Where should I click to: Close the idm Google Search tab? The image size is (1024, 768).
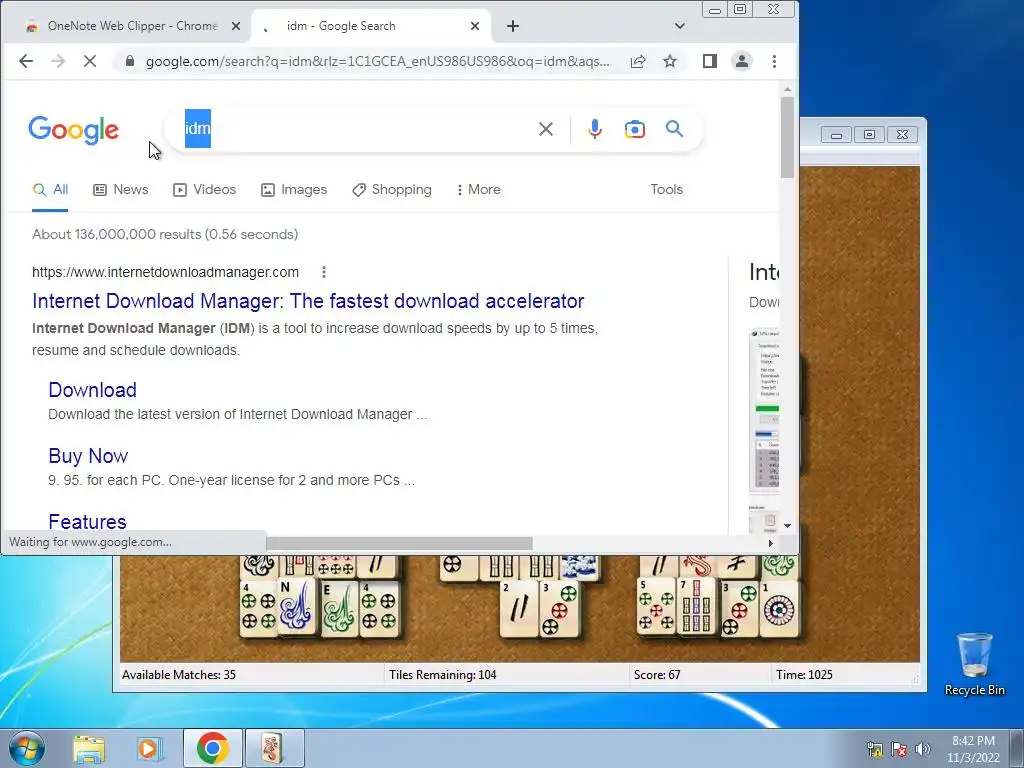click(475, 26)
